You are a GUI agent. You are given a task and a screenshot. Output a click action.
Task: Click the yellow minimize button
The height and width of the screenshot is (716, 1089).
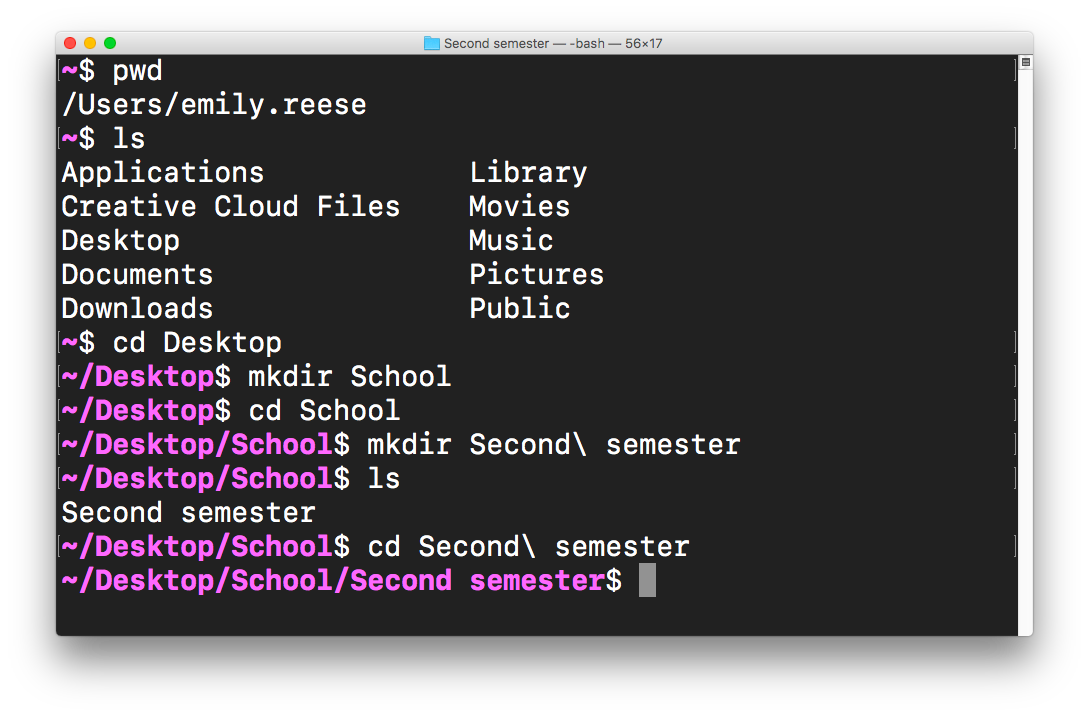tap(89, 44)
